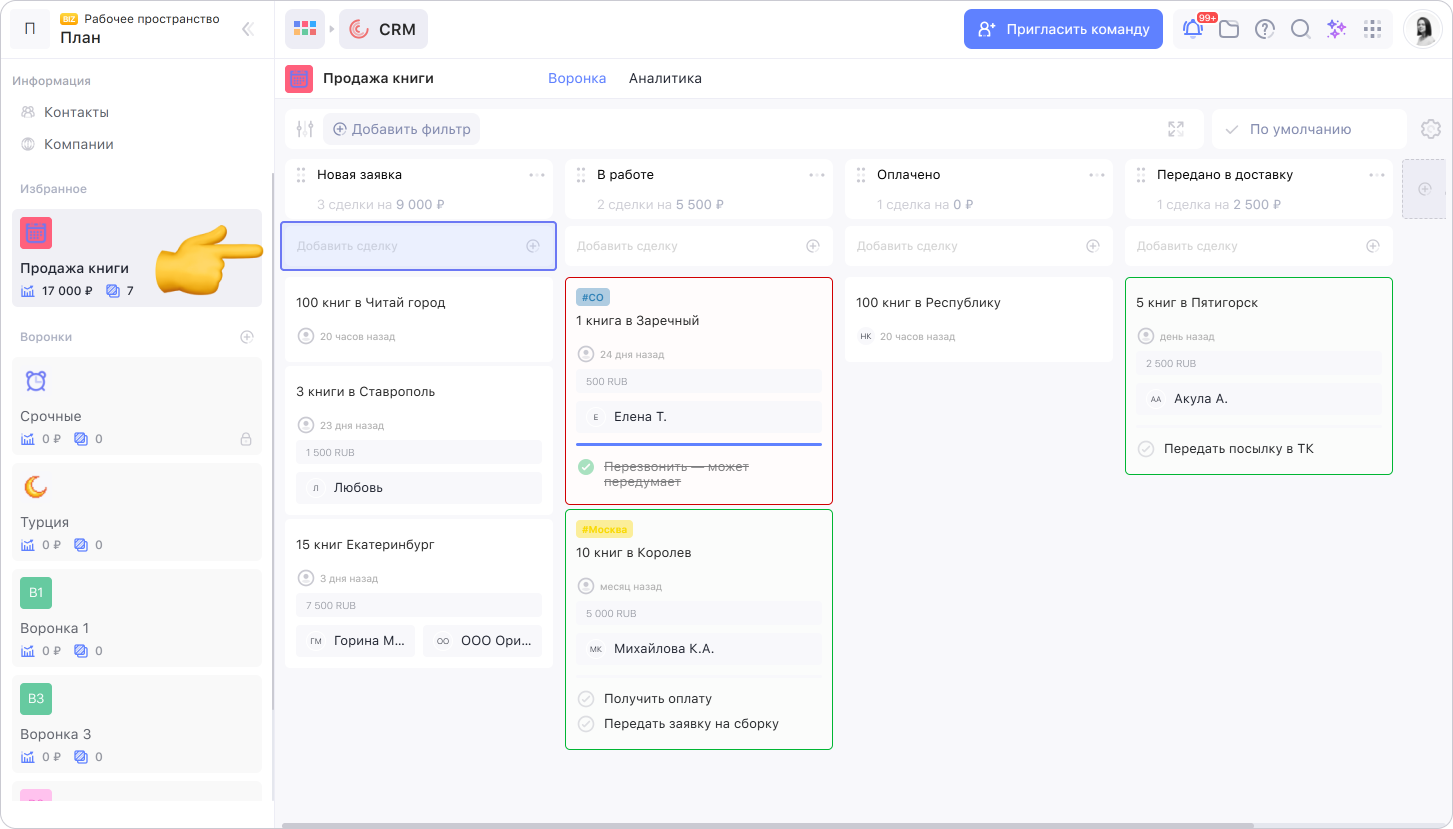Click the AI sparkles icon in header
This screenshot has height=829, width=1453.
click(1336, 29)
